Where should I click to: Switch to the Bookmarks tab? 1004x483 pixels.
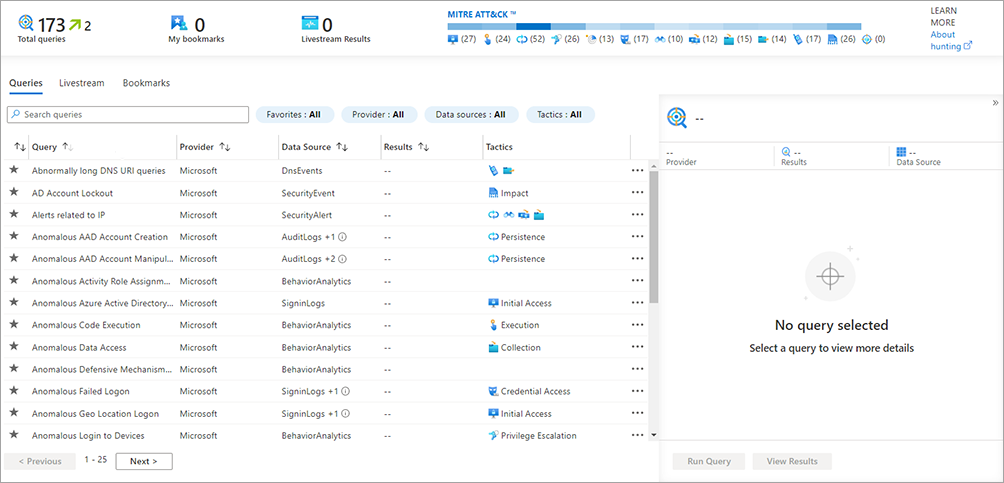(146, 83)
